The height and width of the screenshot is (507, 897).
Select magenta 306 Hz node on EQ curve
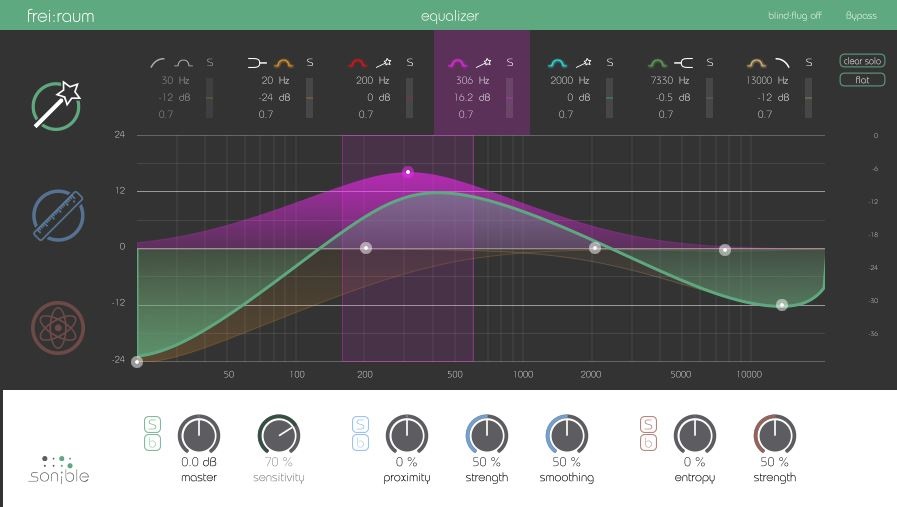click(408, 172)
